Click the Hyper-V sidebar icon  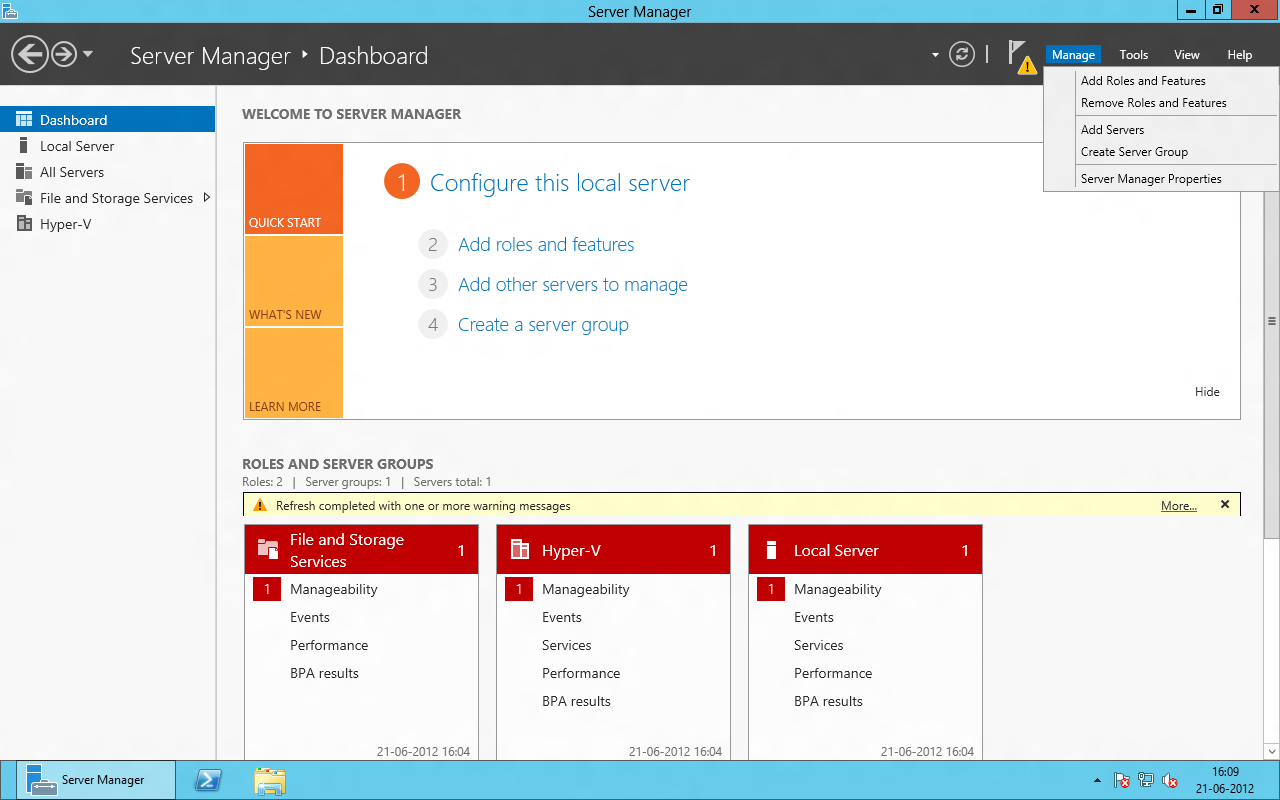click(24, 223)
